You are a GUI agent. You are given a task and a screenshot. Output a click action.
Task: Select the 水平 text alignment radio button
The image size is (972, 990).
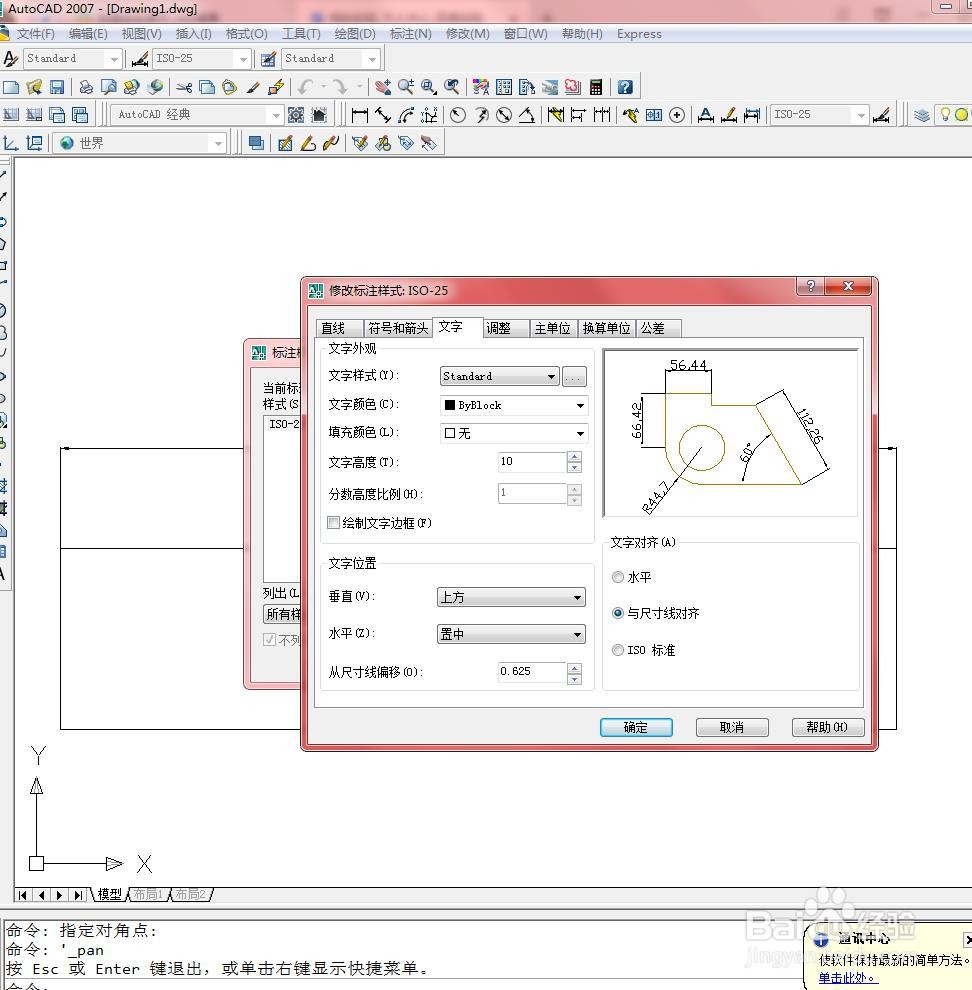[x=618, y=577]
